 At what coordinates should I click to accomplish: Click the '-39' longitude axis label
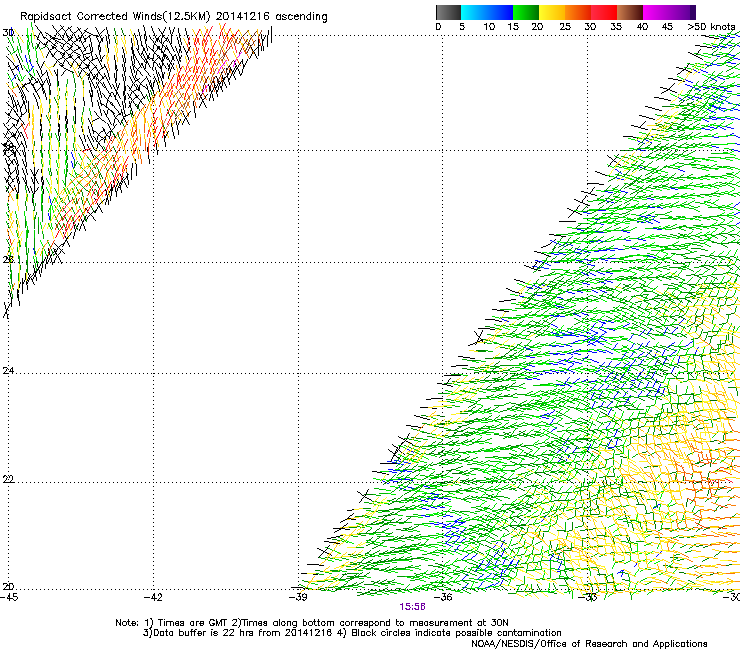click(x=298, y=598)
